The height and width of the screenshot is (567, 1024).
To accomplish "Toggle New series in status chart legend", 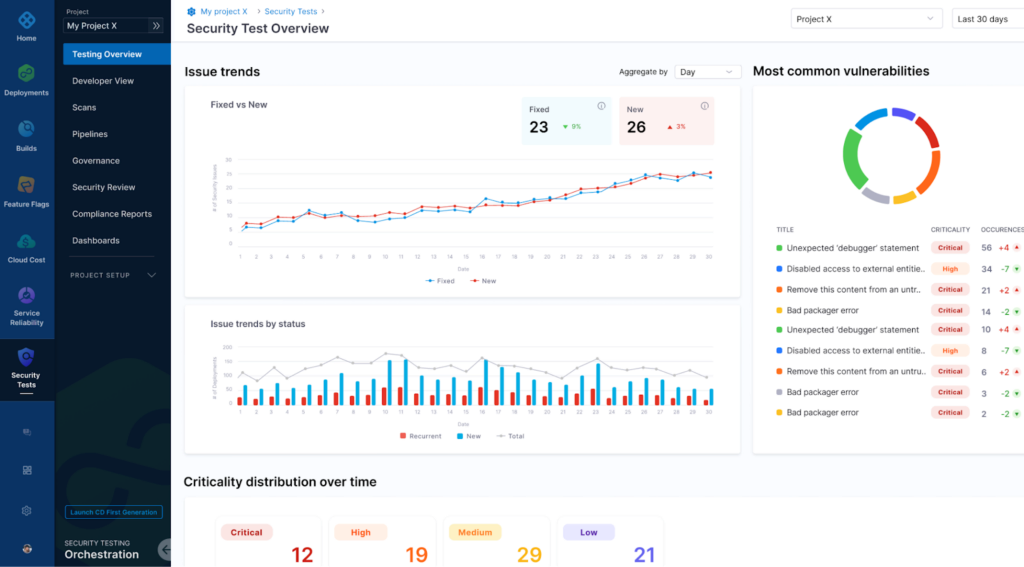I will pos(469,436).
